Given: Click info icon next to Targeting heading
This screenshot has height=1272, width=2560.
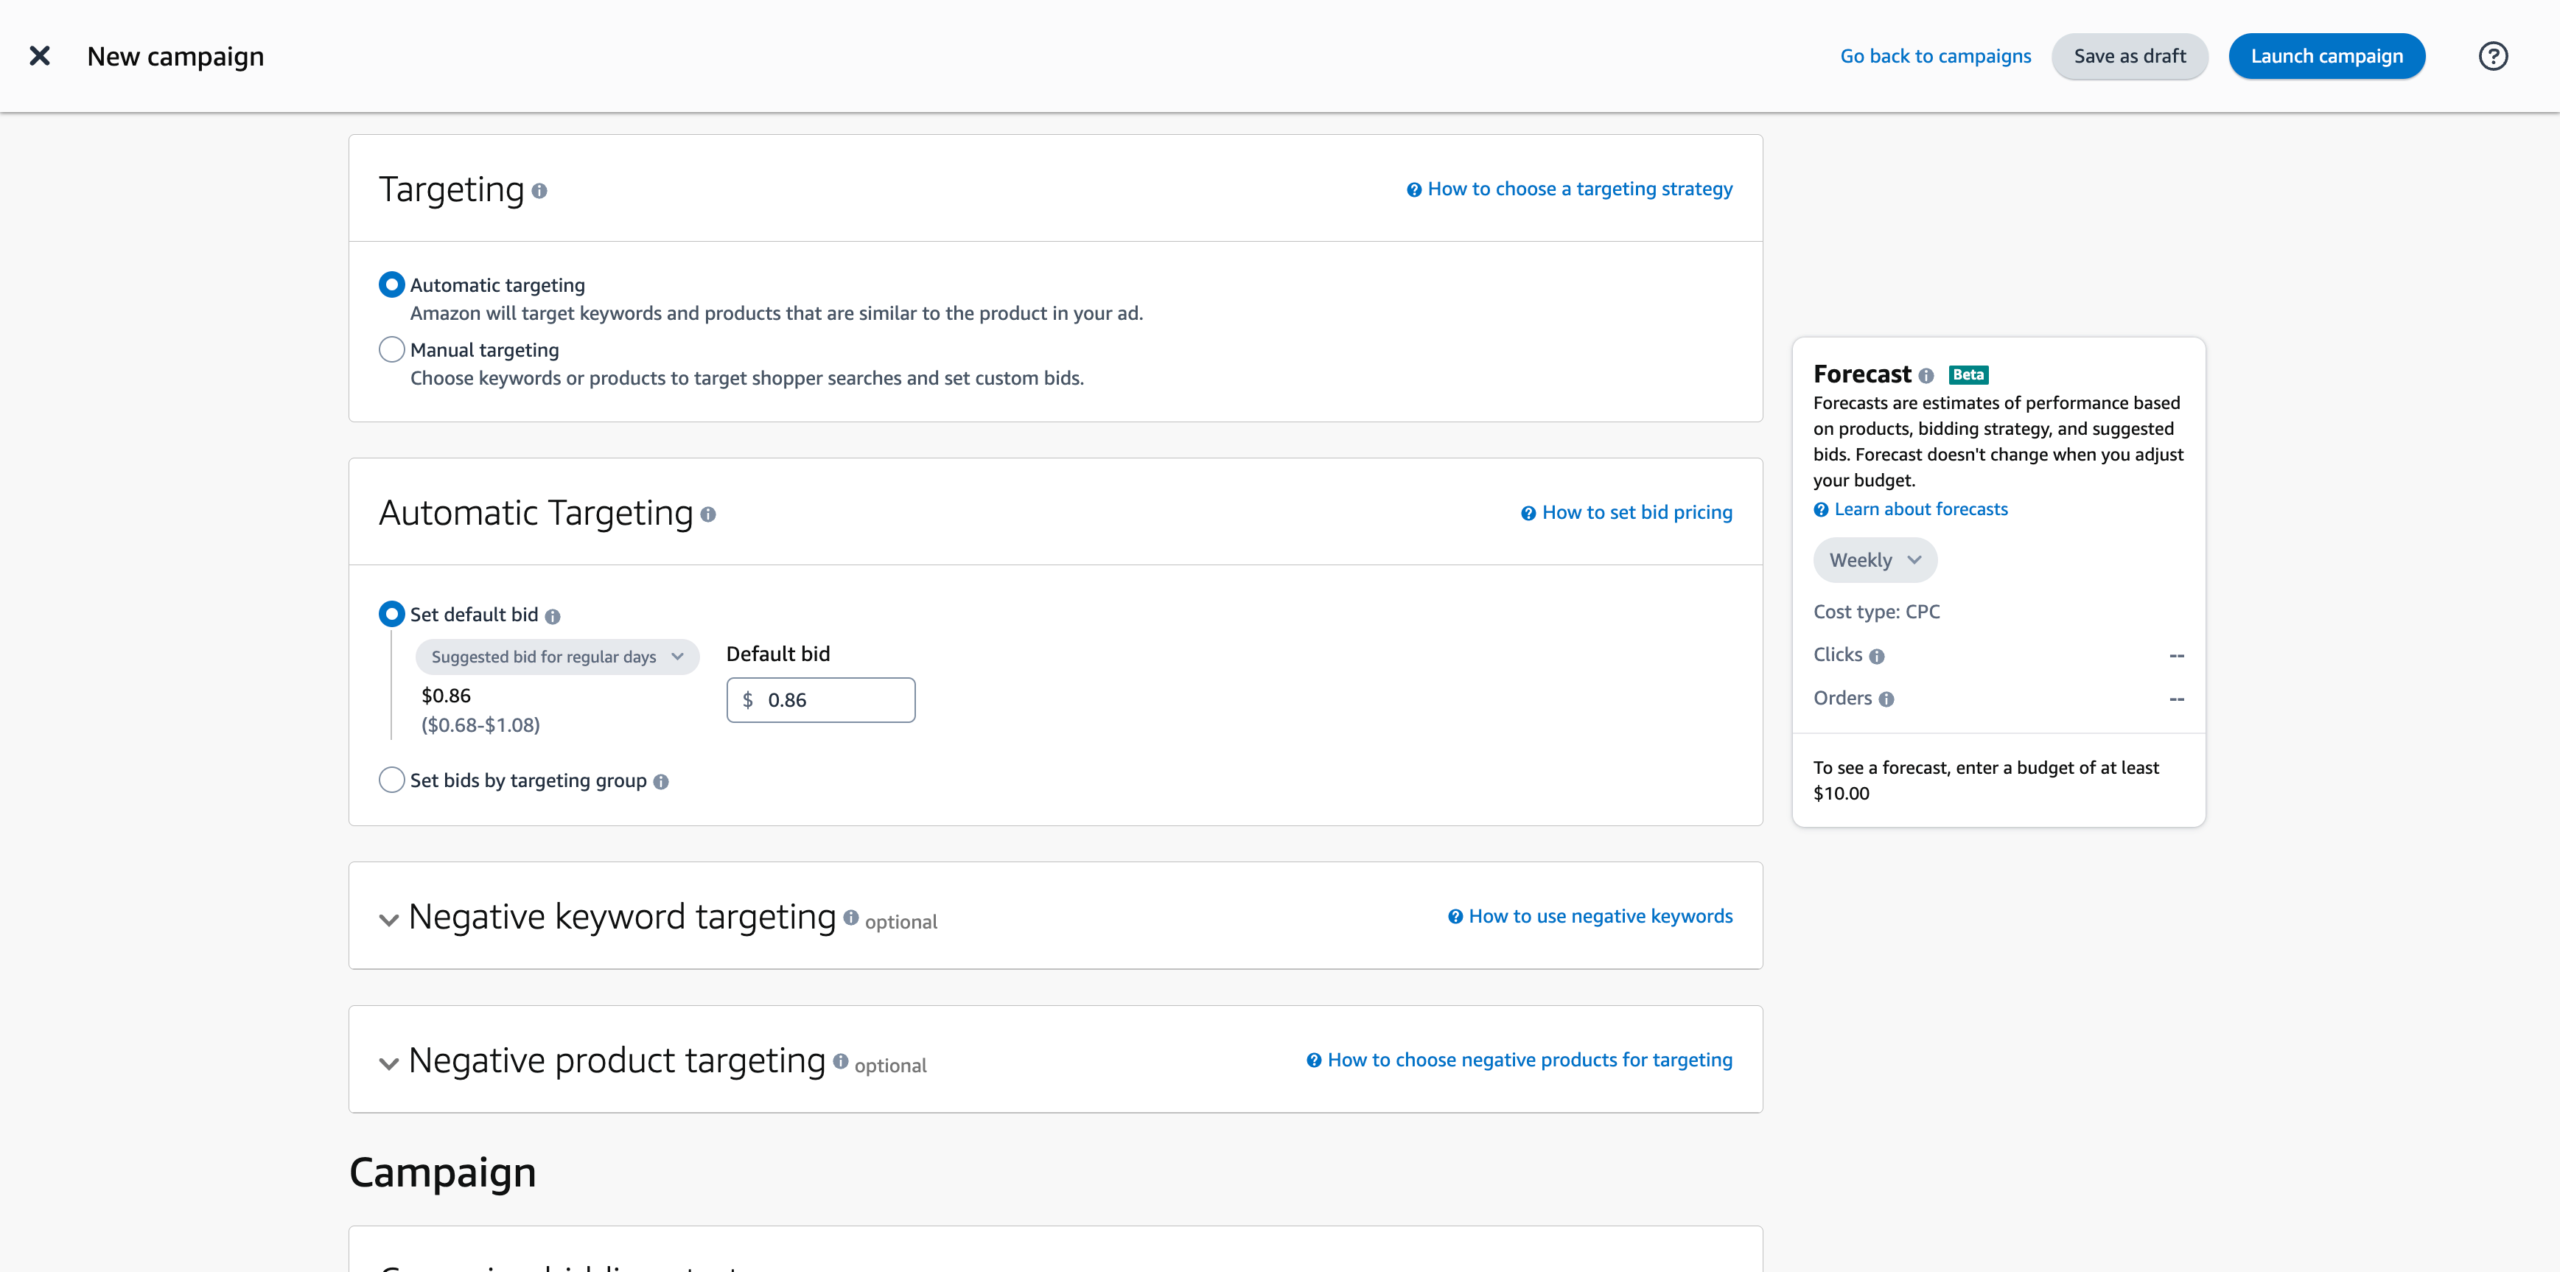Looking at the screenshot, I should pos(539,191).
